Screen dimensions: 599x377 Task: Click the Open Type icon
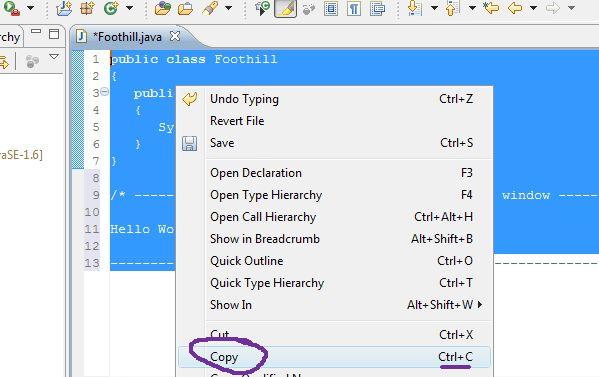162,8
